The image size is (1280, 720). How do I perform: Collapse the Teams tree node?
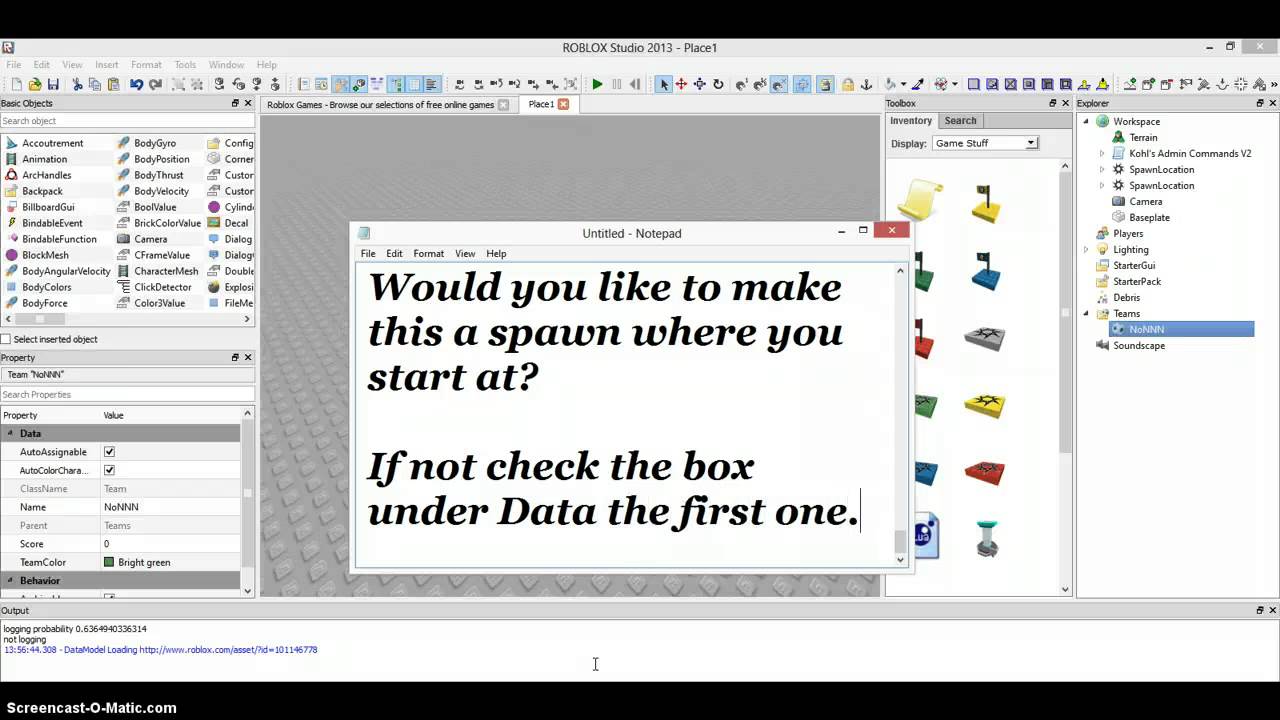(1086, 313)
